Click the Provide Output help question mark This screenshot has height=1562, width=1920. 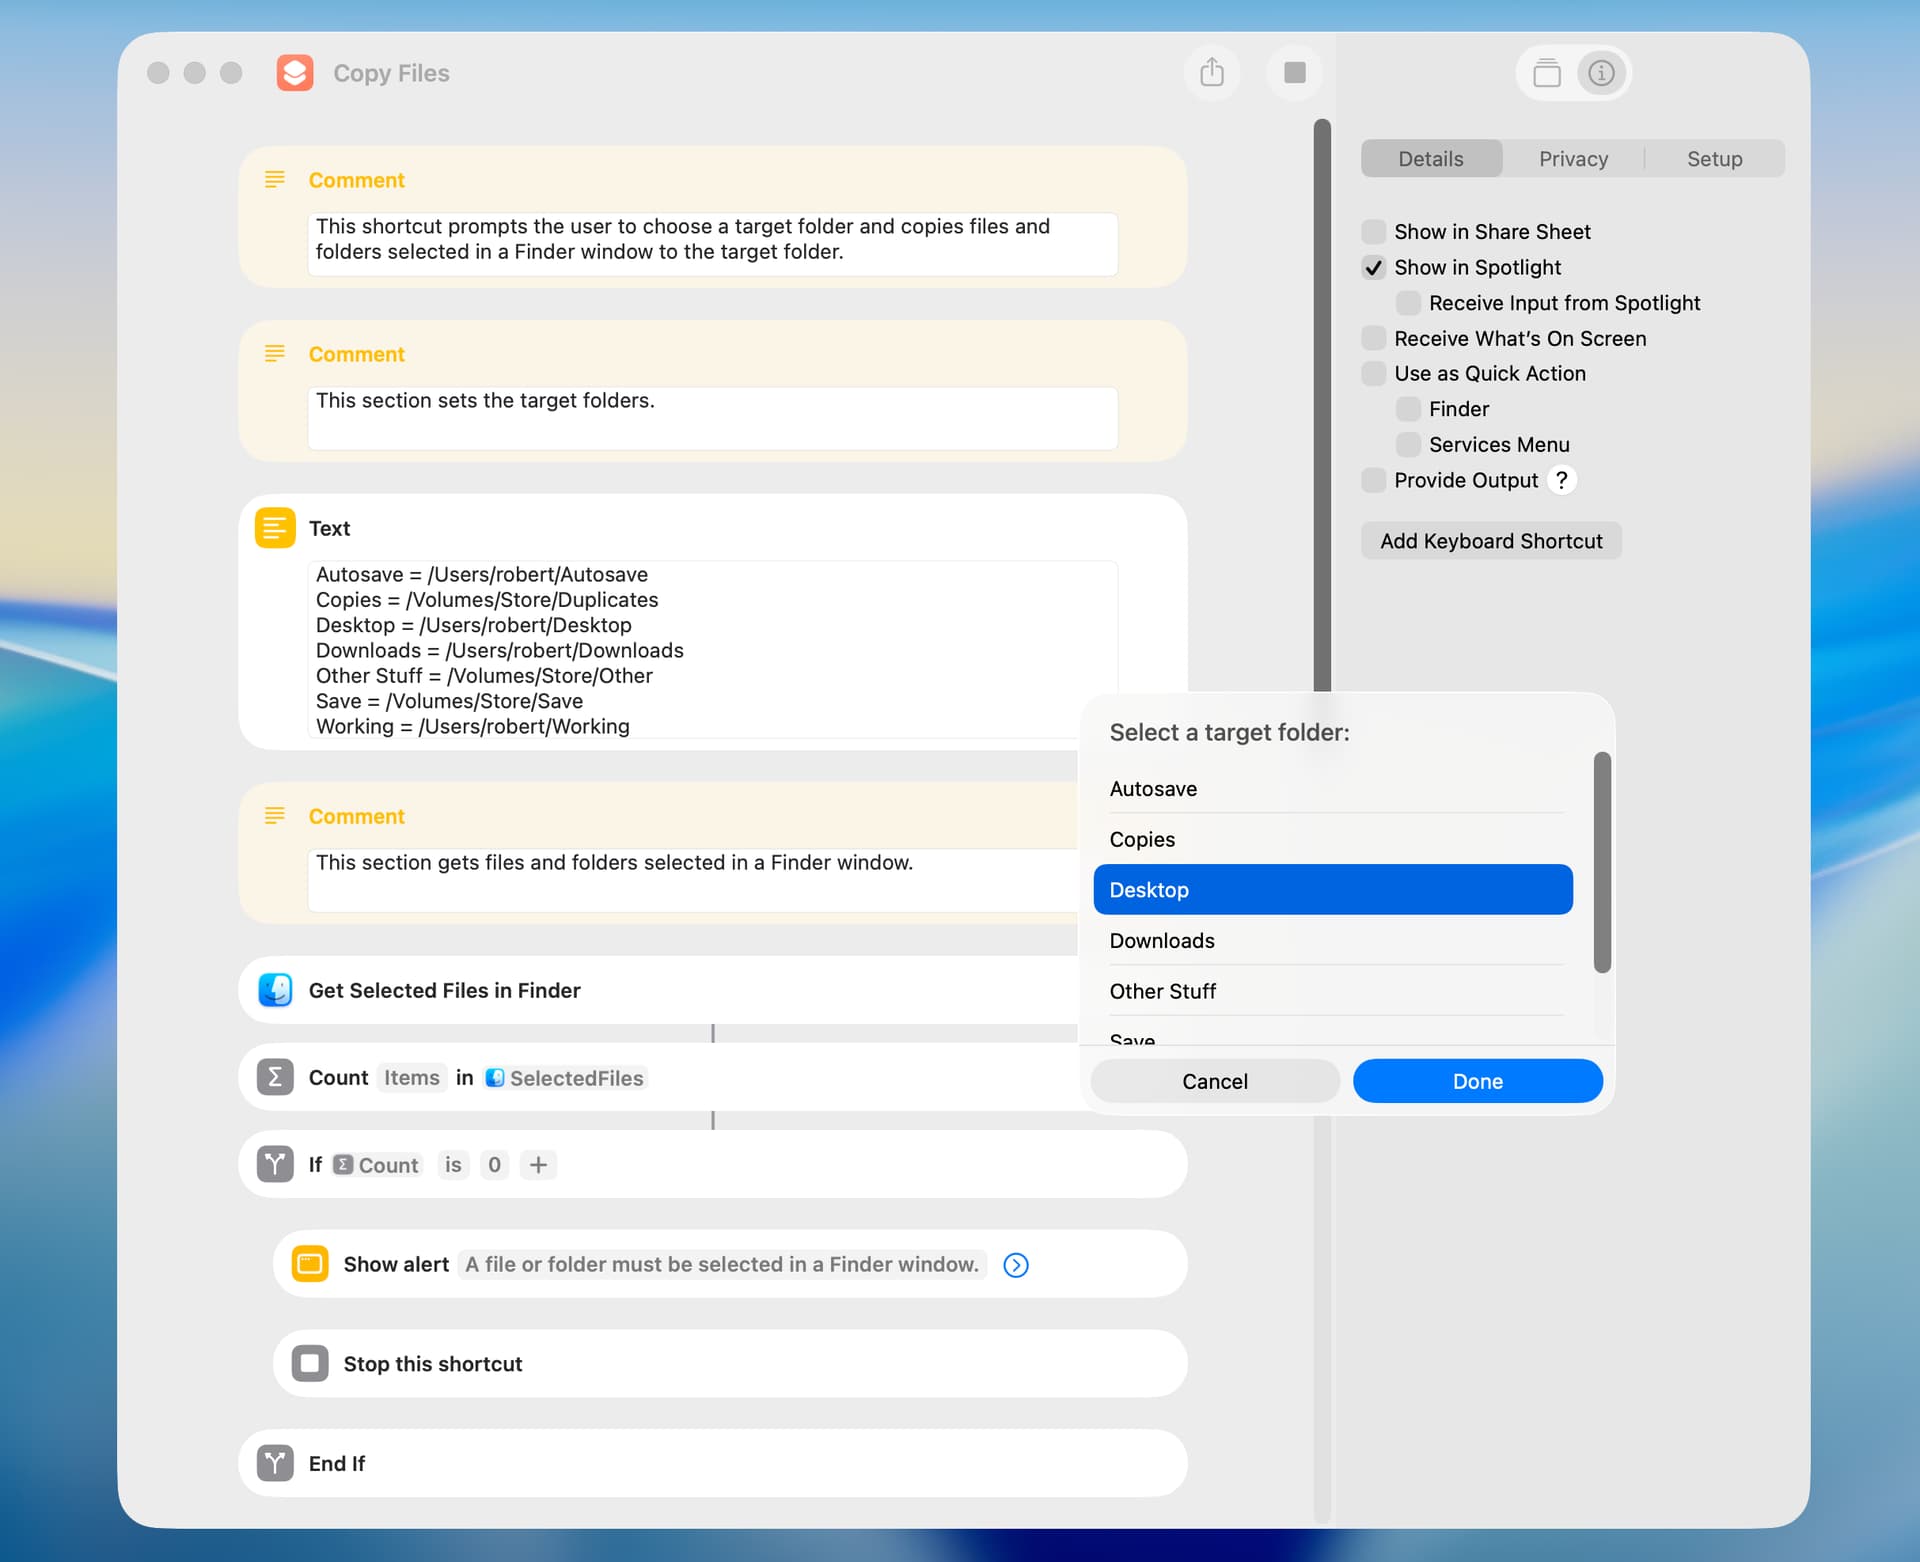pos(1561,480)
